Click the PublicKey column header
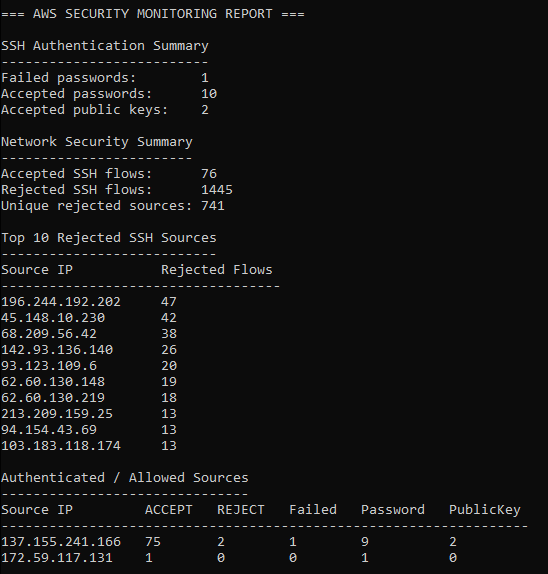Screen dimensions: 548x574 click(485, 510)
